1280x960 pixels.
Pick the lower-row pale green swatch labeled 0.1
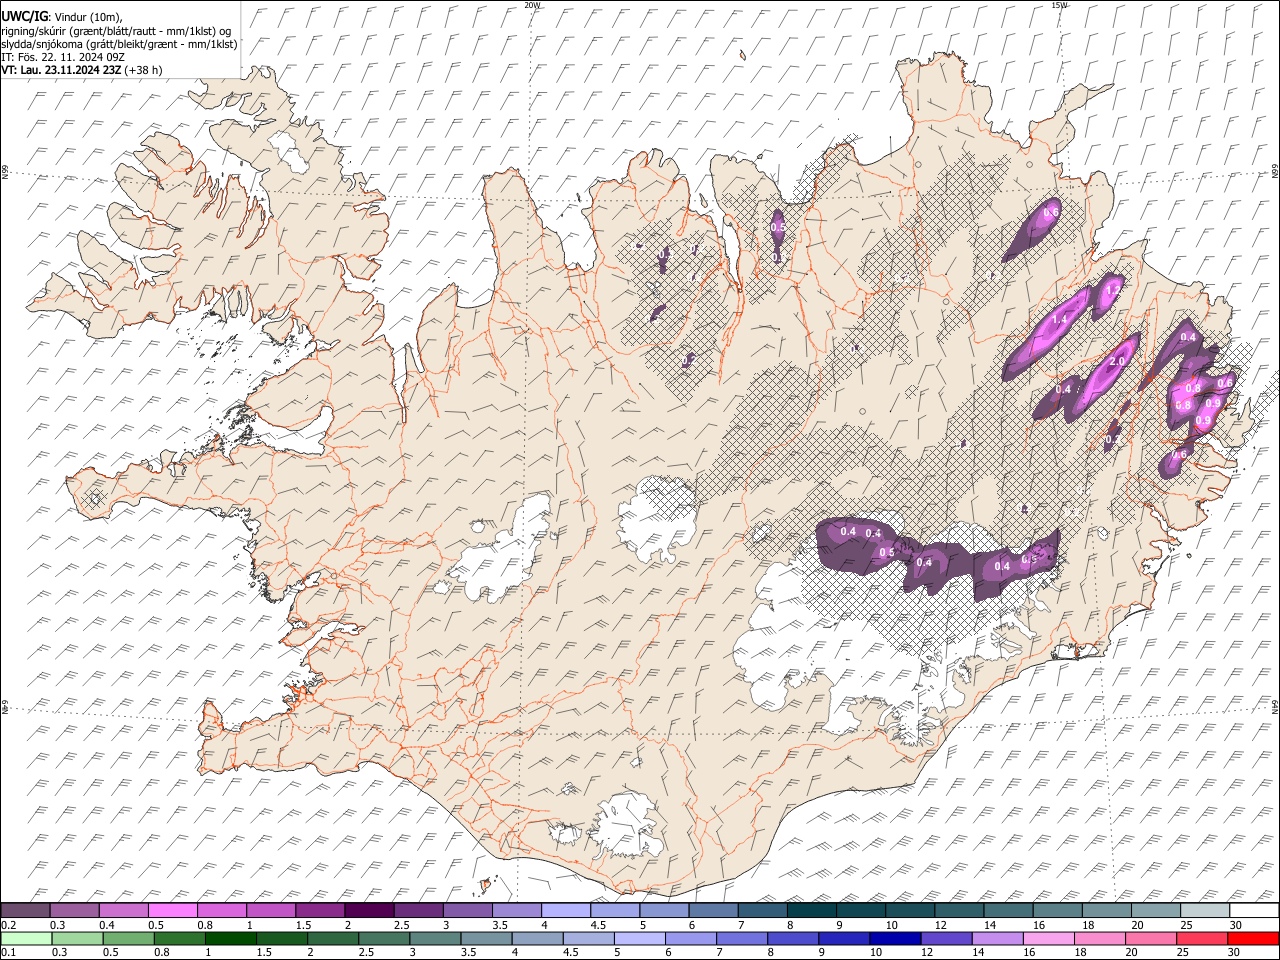coord(26,938)
